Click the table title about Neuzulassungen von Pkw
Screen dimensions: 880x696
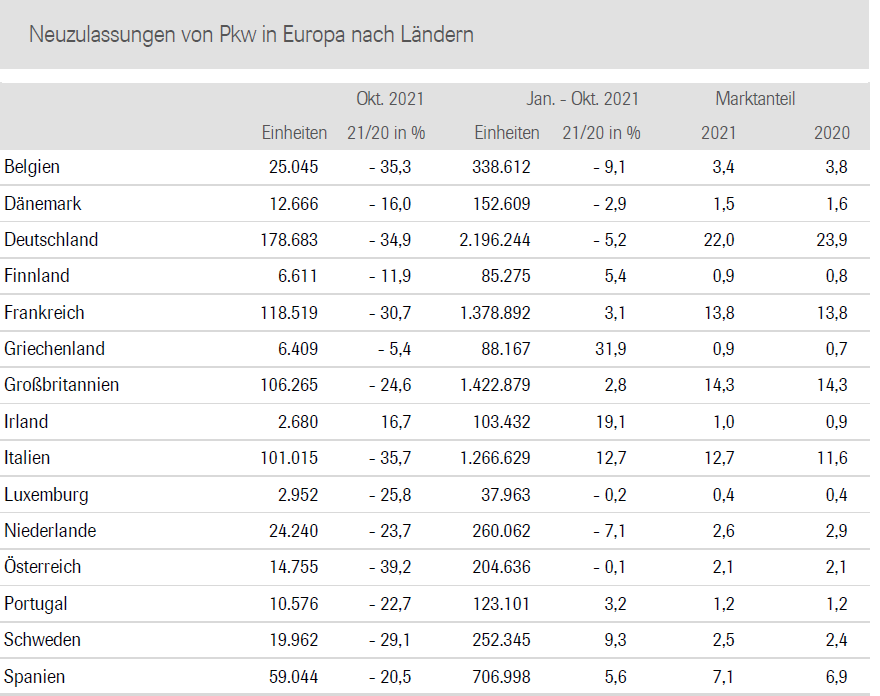pyautogui.click(x=251, y=35)
